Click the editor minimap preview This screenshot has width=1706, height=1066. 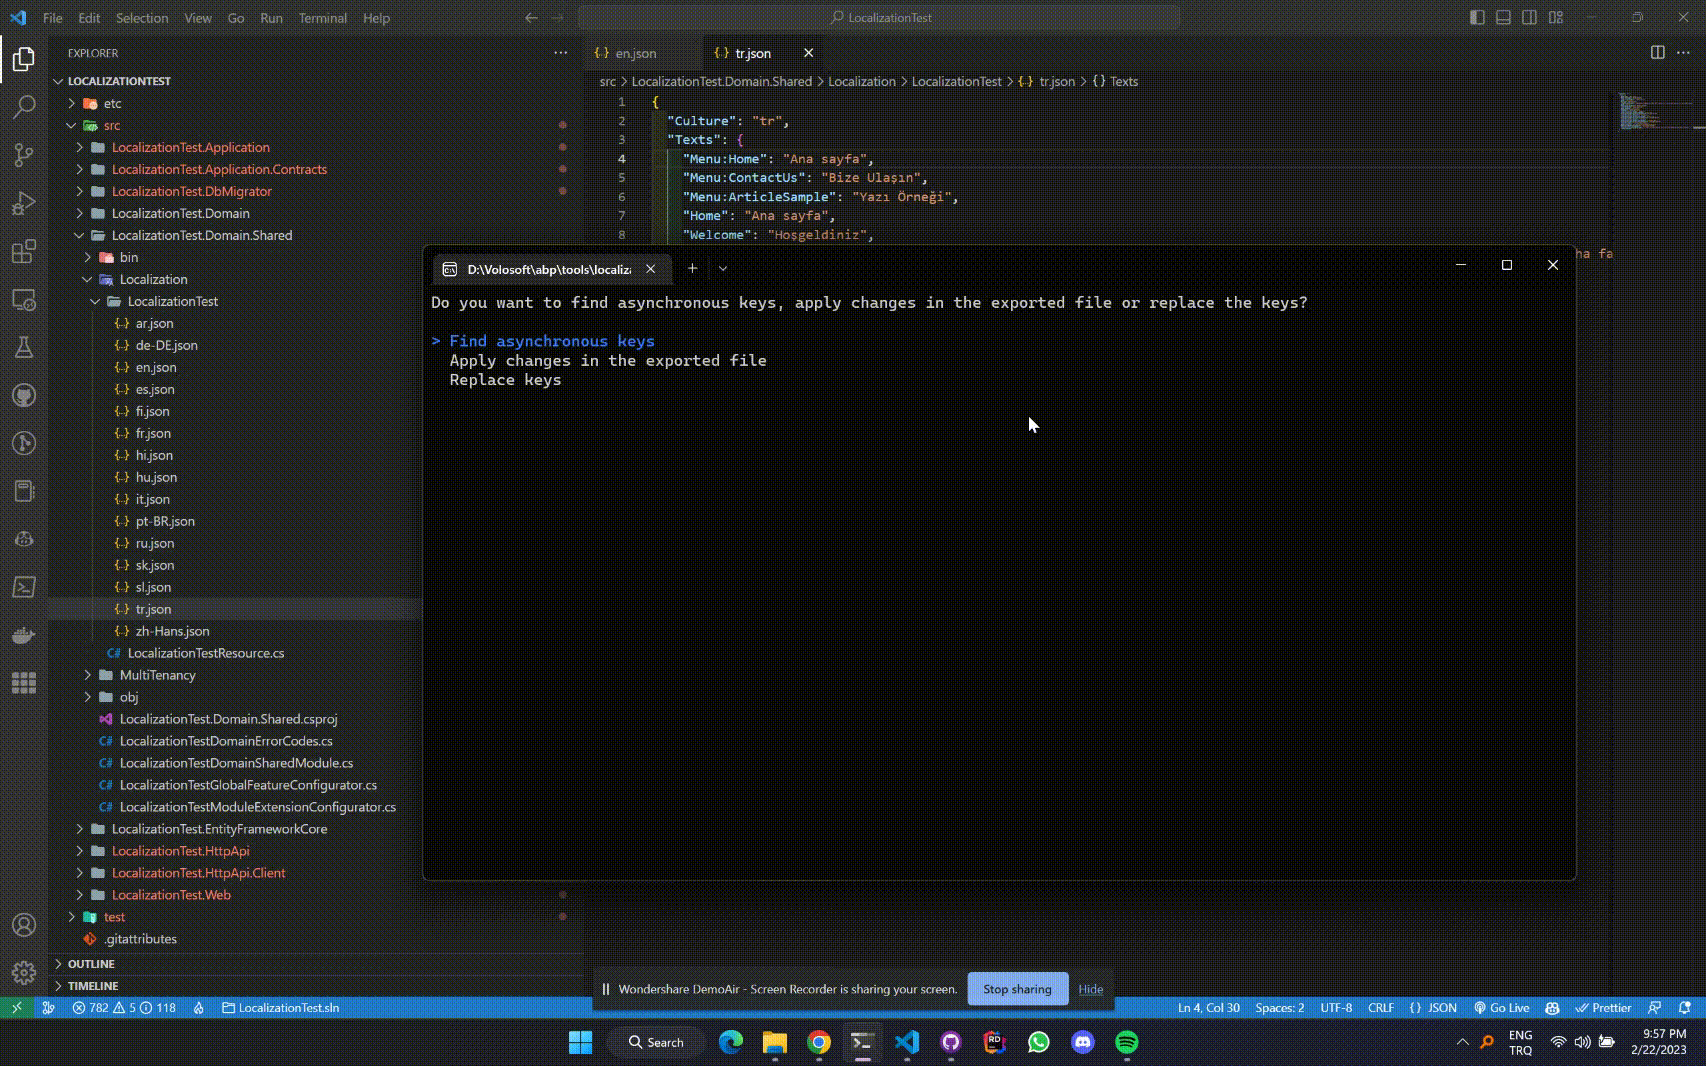tap(1640, 110)
